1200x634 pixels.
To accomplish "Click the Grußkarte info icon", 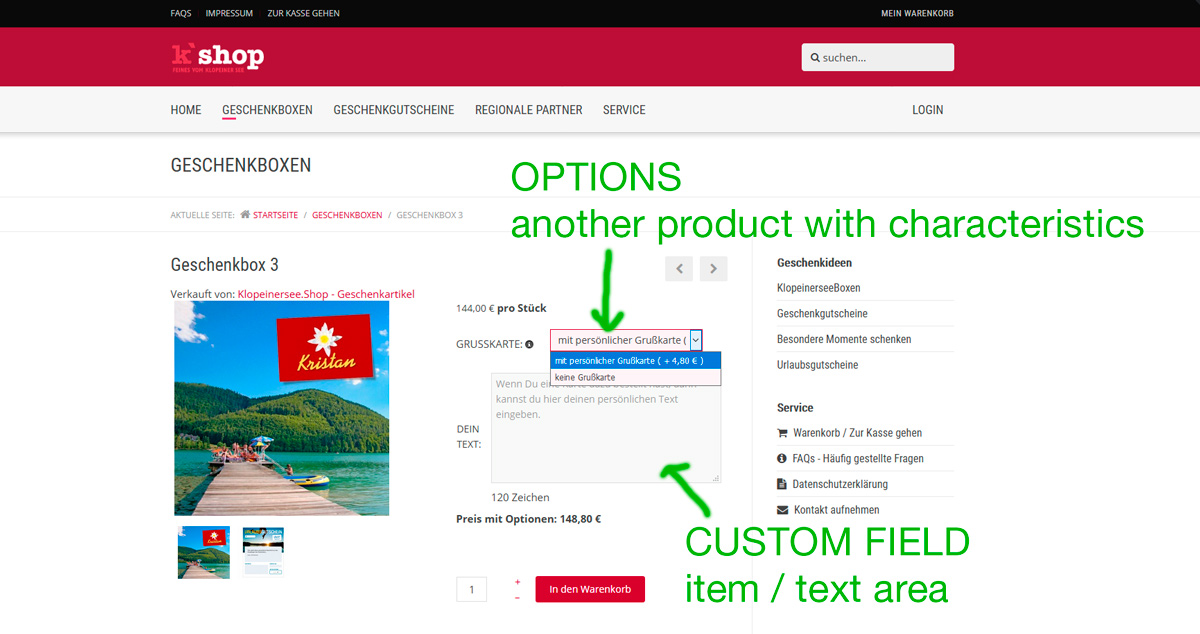I will click(x=529, y=344).
